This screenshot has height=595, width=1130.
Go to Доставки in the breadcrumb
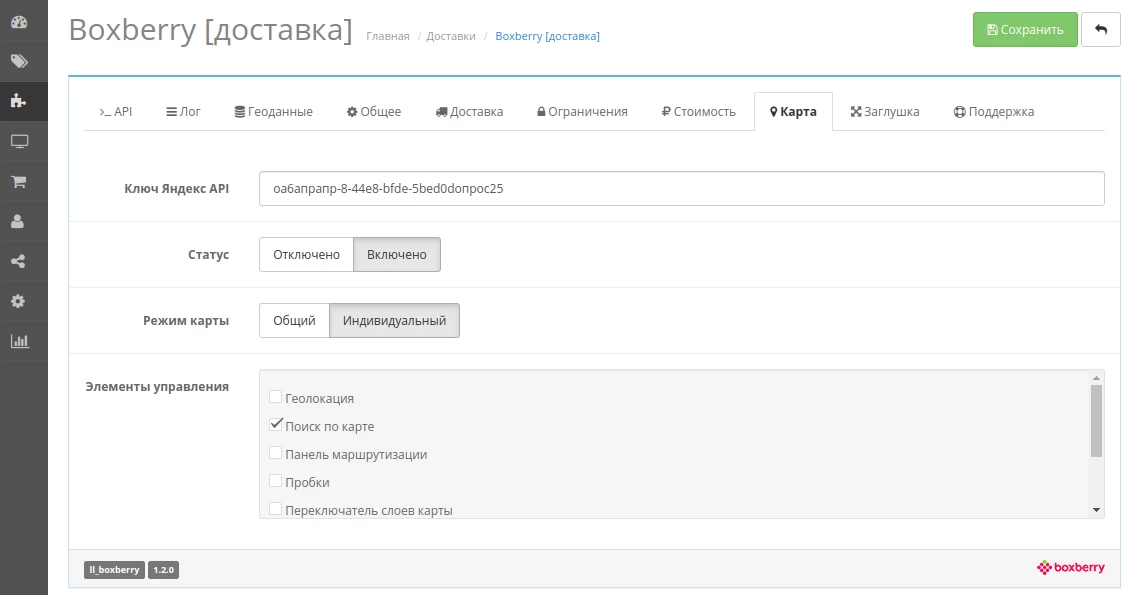[x=451, y=36]
